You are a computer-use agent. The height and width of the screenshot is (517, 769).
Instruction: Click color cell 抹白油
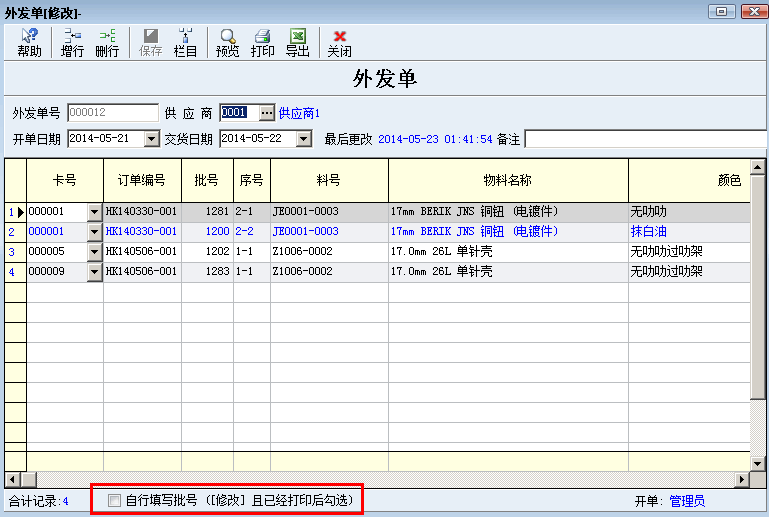pyautogui.click(x=689, y=232)
